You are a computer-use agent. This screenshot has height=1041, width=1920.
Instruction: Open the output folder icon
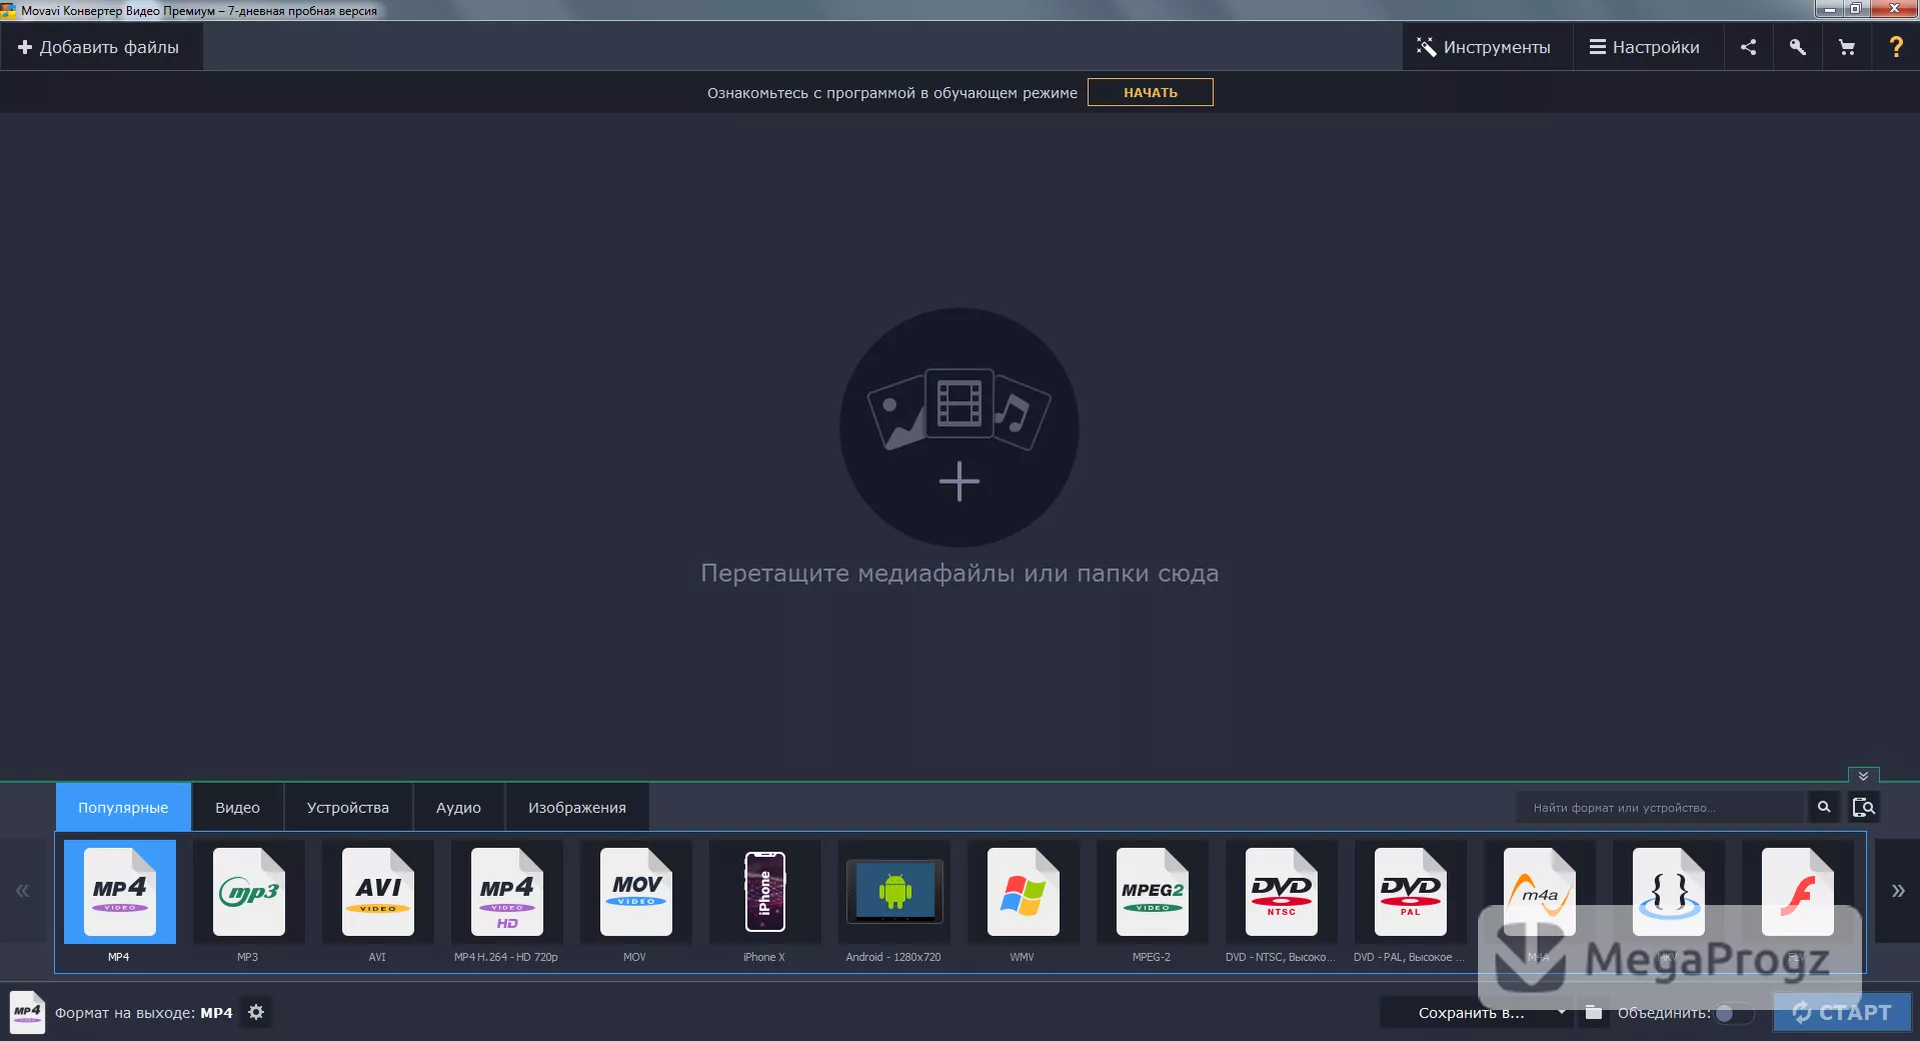click(1594, 1012)
